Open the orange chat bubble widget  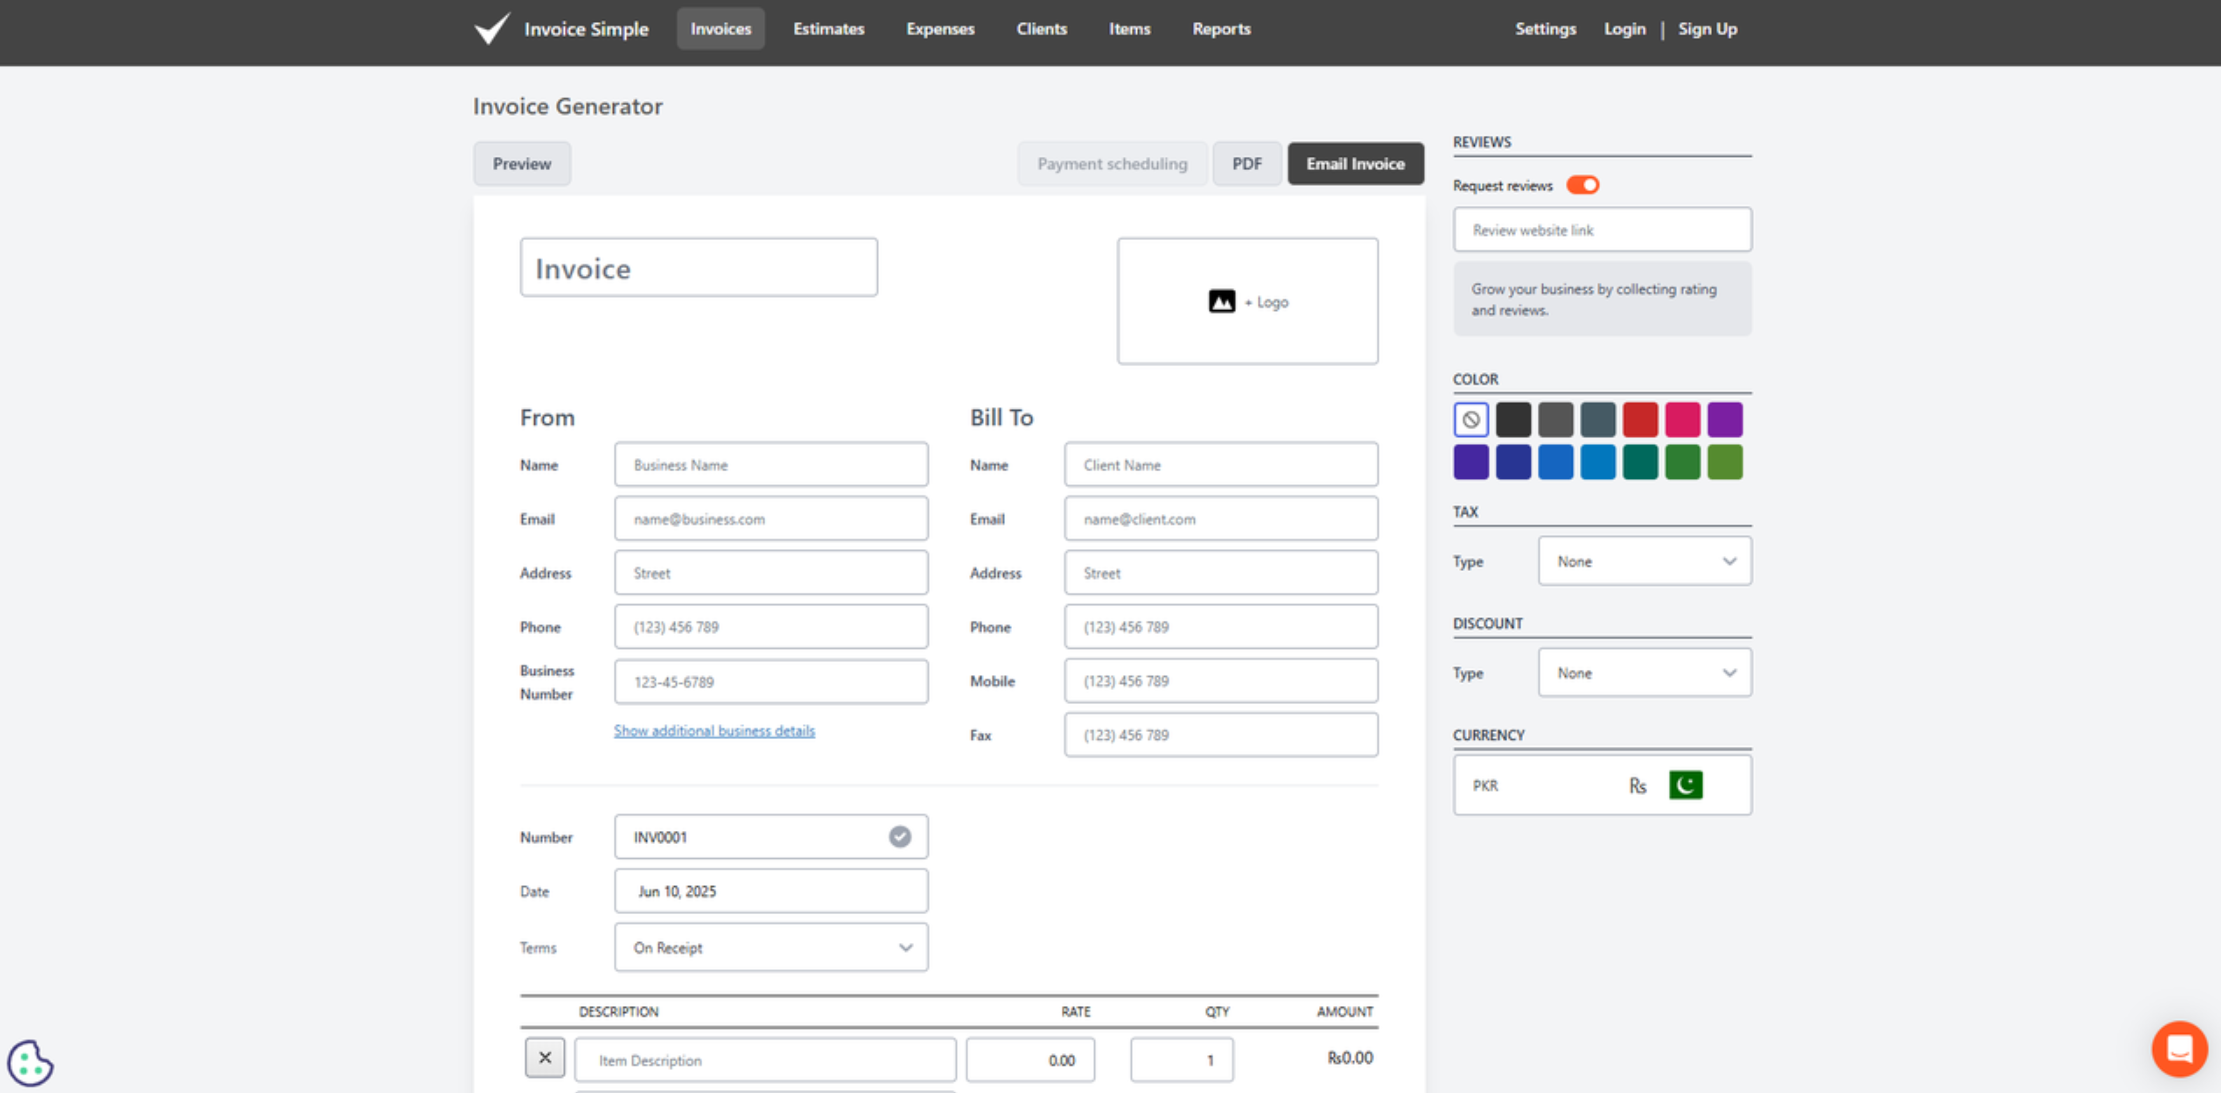(2179, 1048)
